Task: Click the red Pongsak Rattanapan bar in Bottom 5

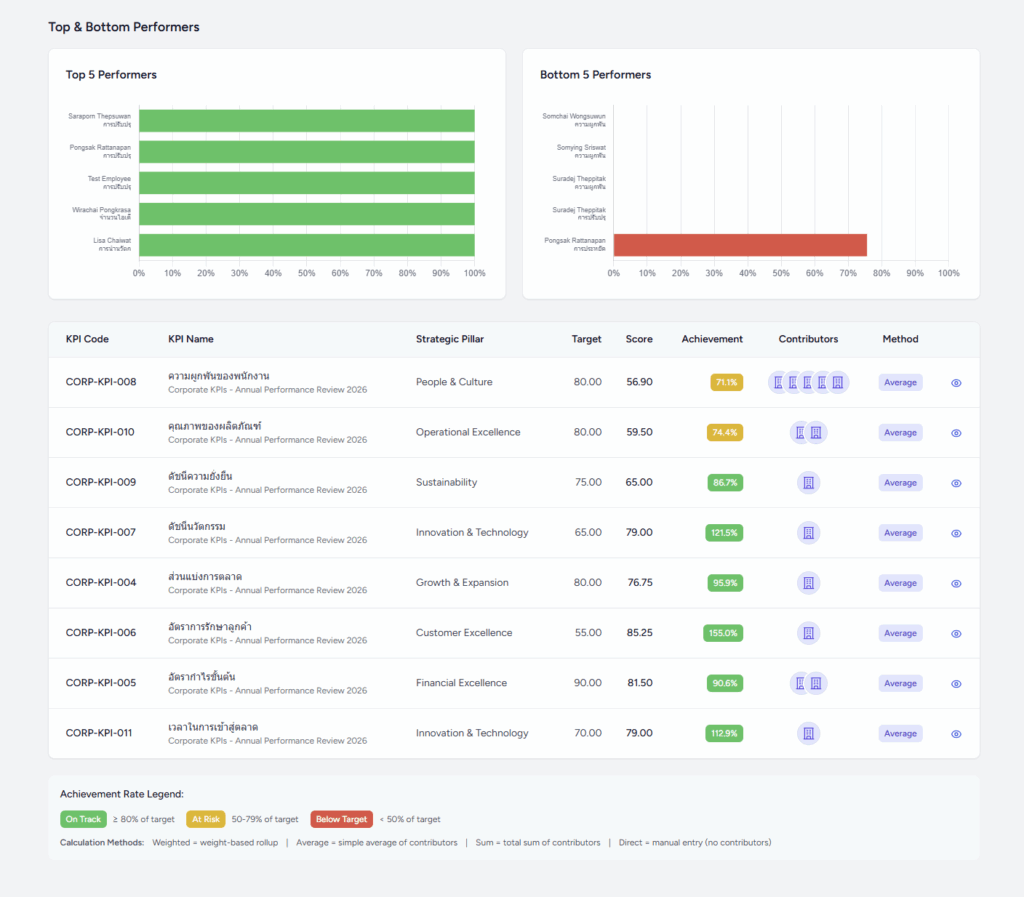Action: coord(740,245)
